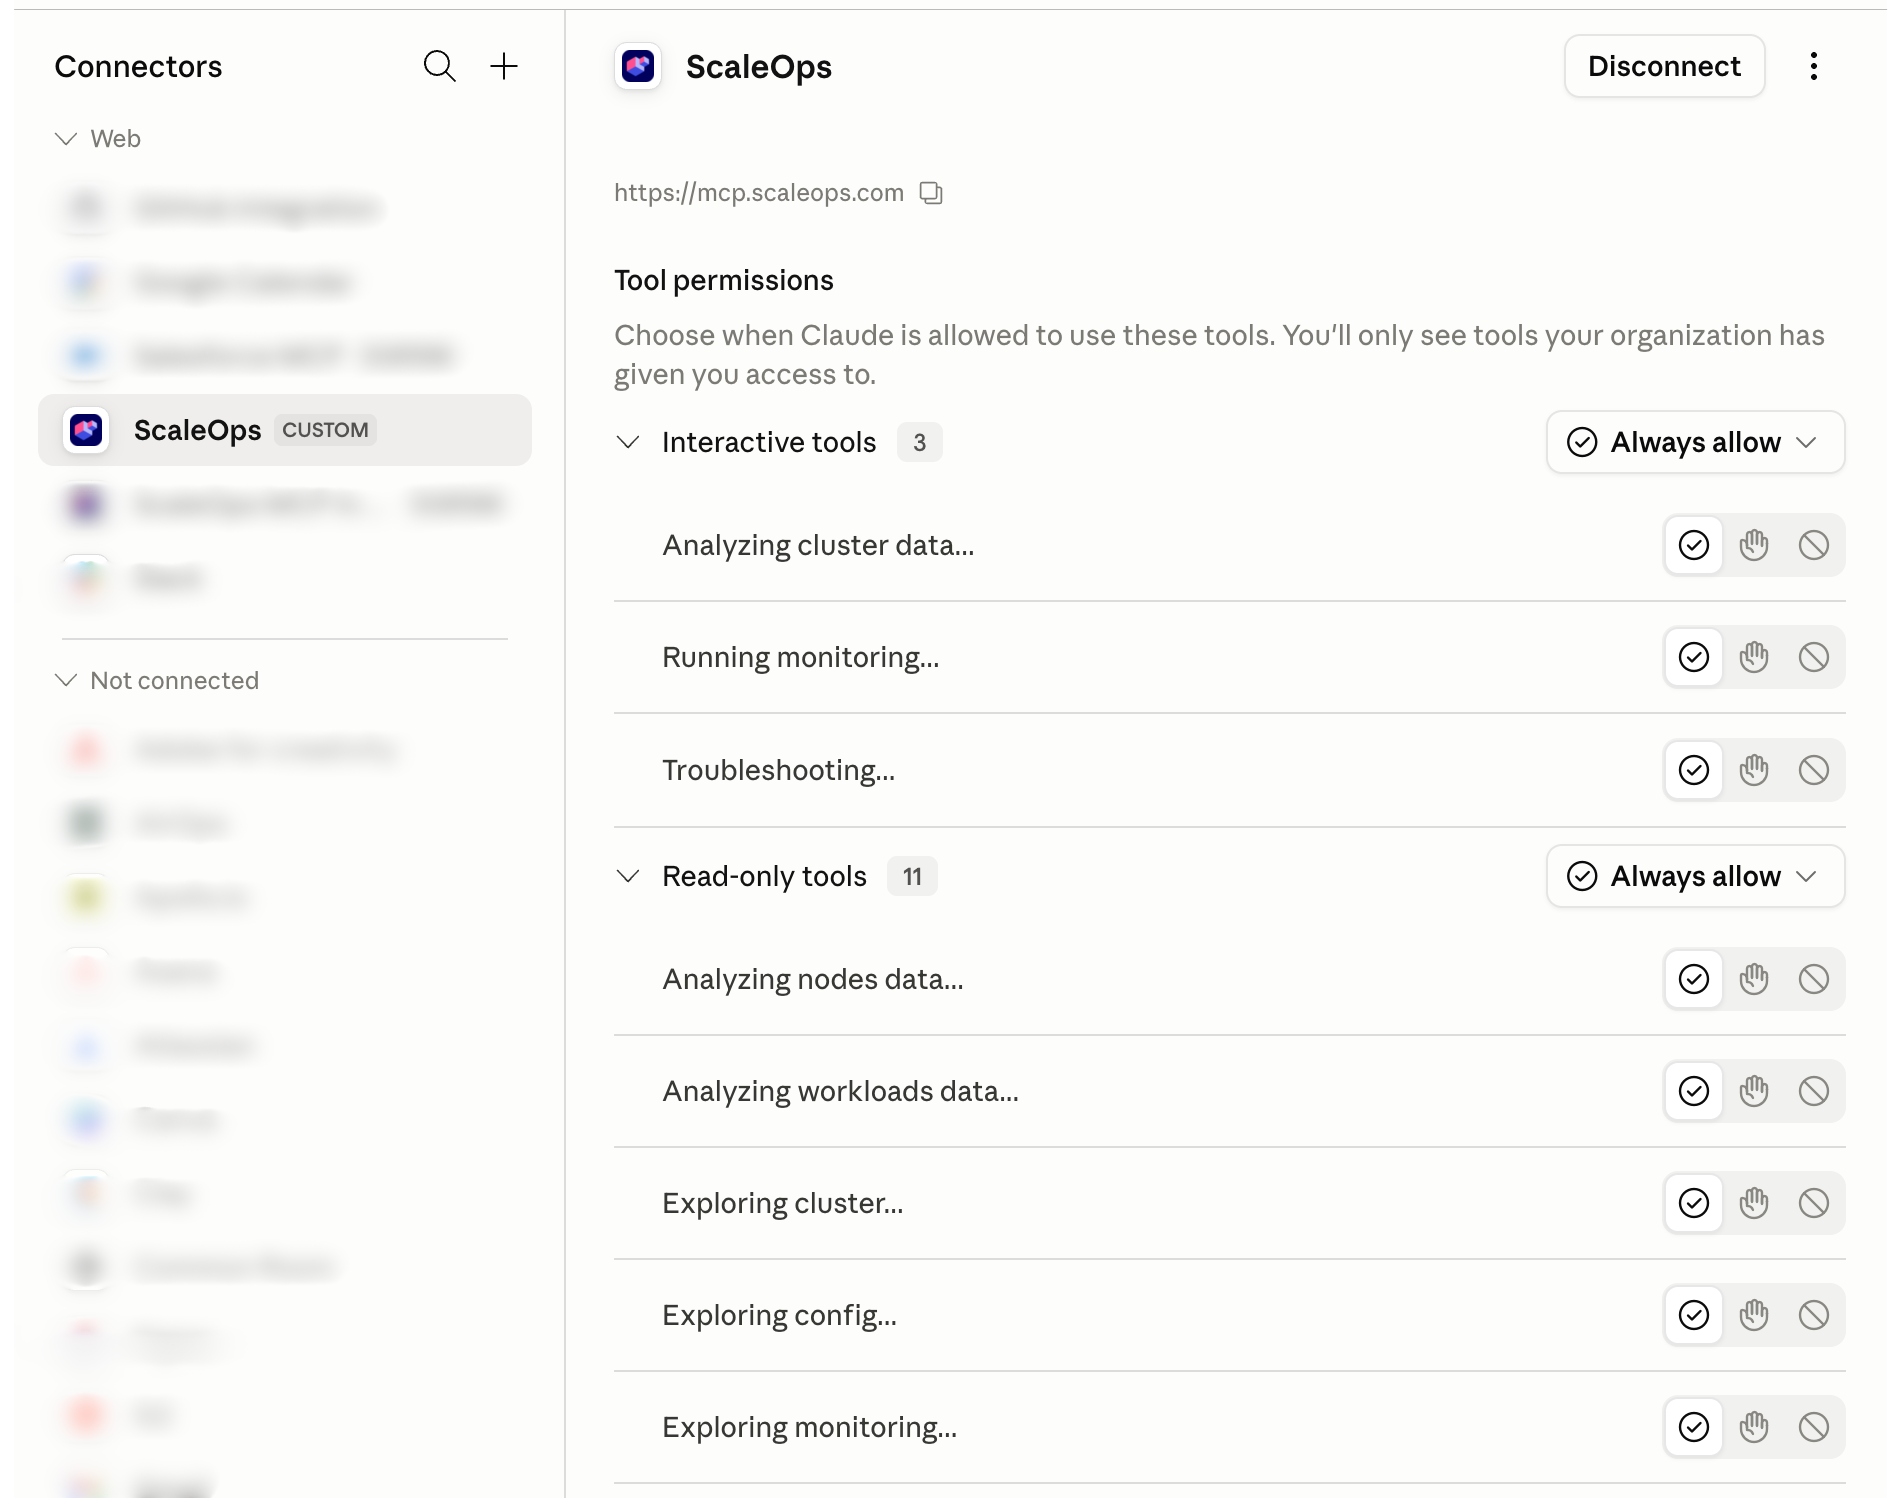Image resolution: width=1904 pixels, height=1498 pixels.
Task: Collapse the Read-only tools group
Action: tap(628, 876)
